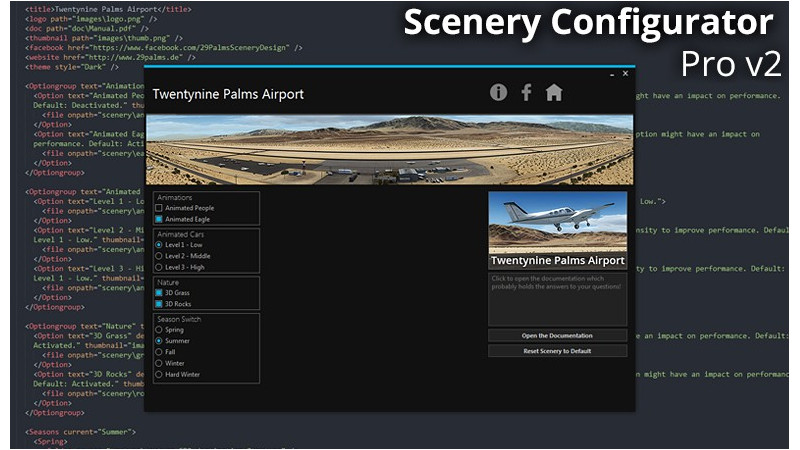Image resolution: width=800 pixels, height=450 pixels.
Task: Minimize the Scenery Configurator window
Action: point(612,74)
